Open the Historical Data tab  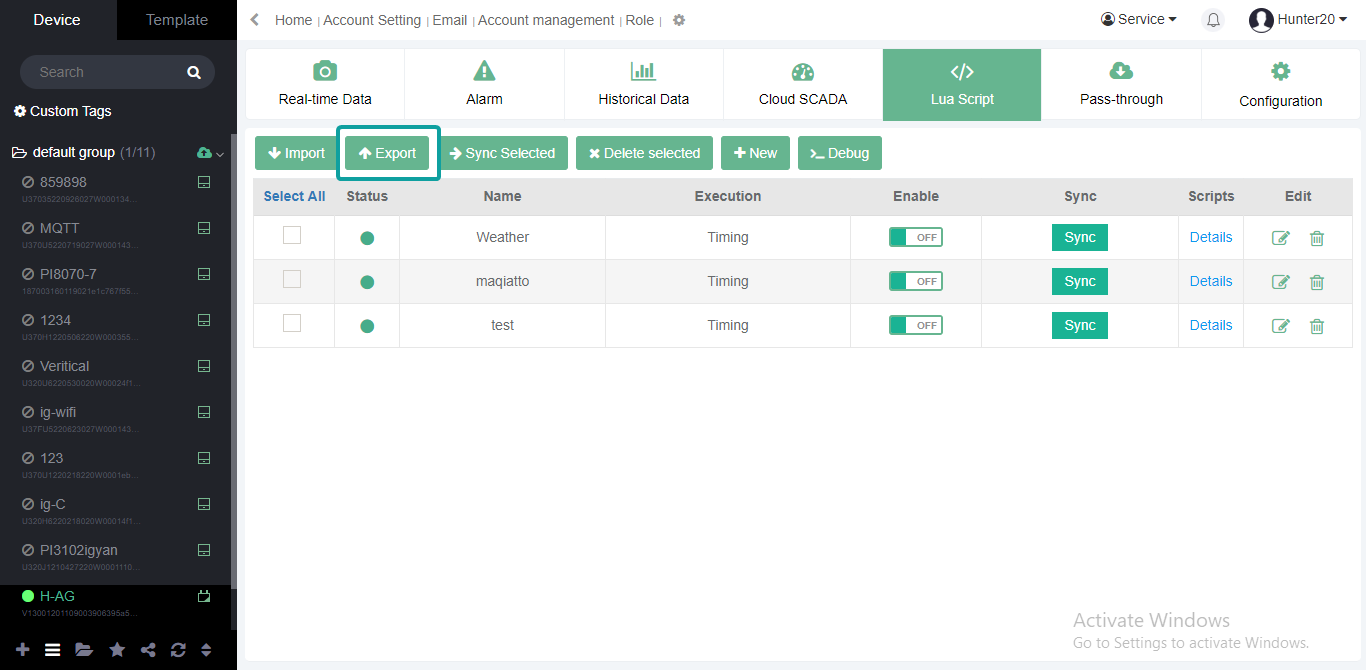(643, 84)
